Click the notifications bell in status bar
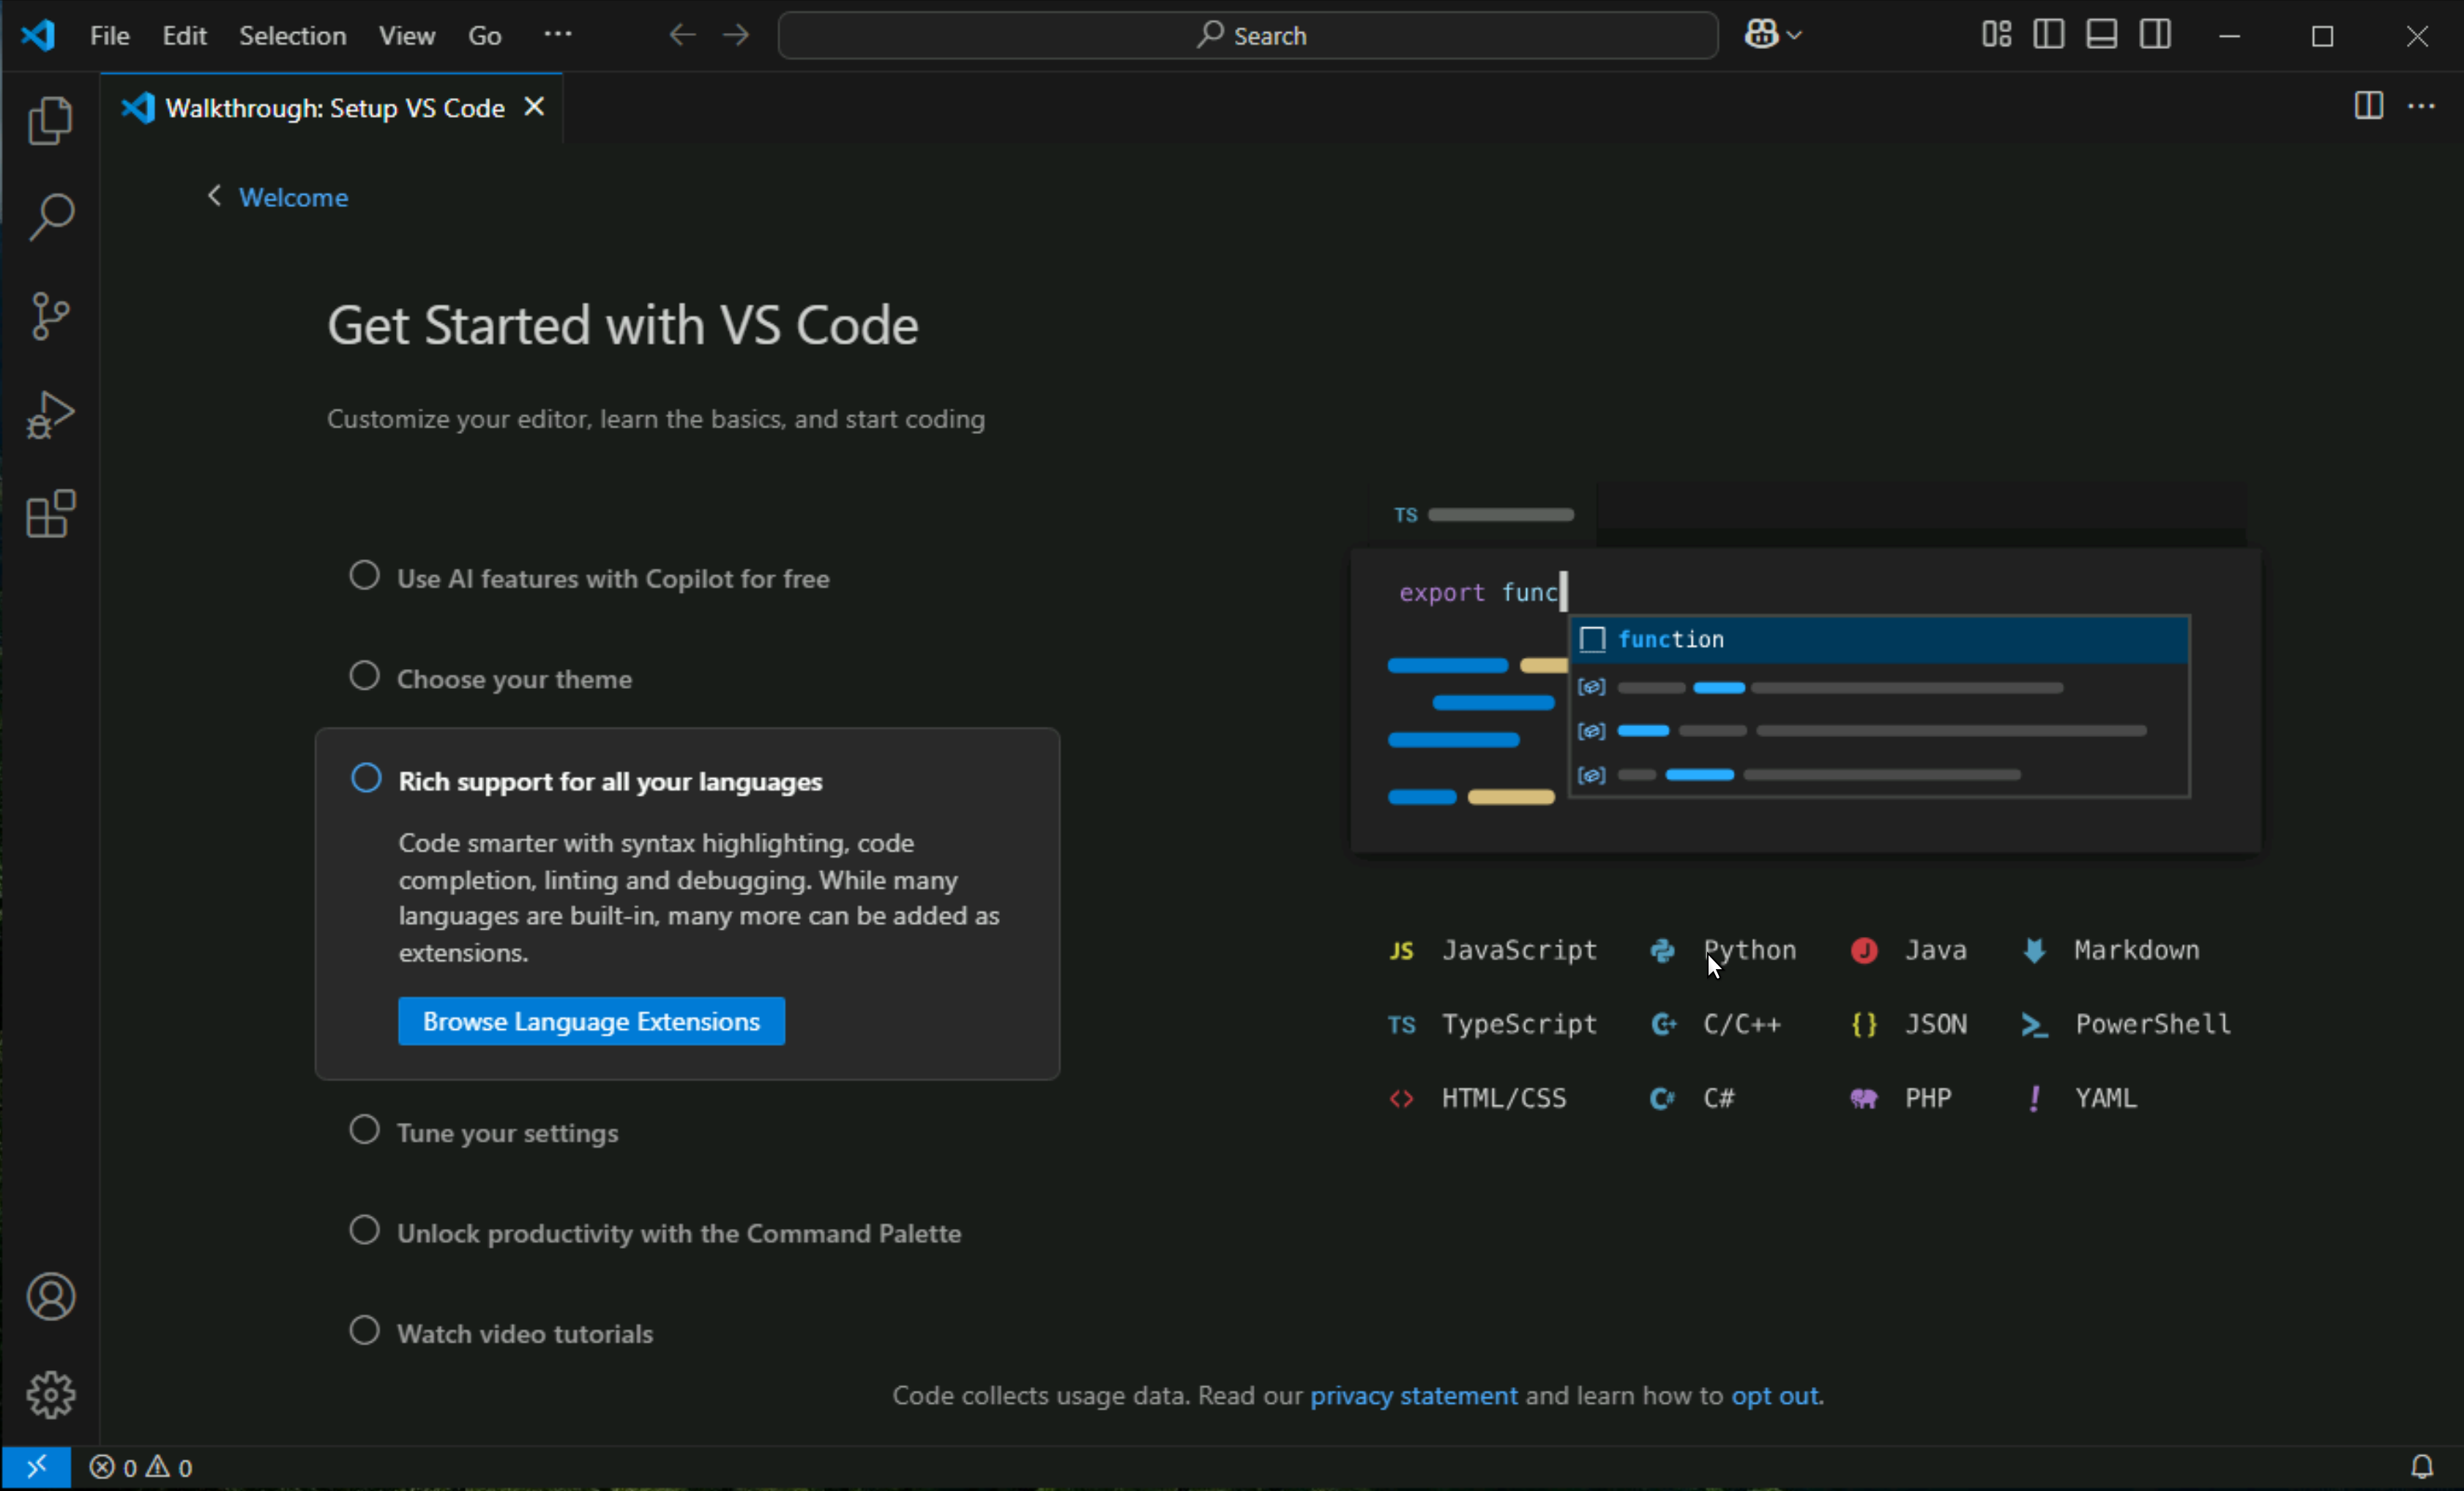The image size is (2464, 1491). click(x=2421, y=1467)
